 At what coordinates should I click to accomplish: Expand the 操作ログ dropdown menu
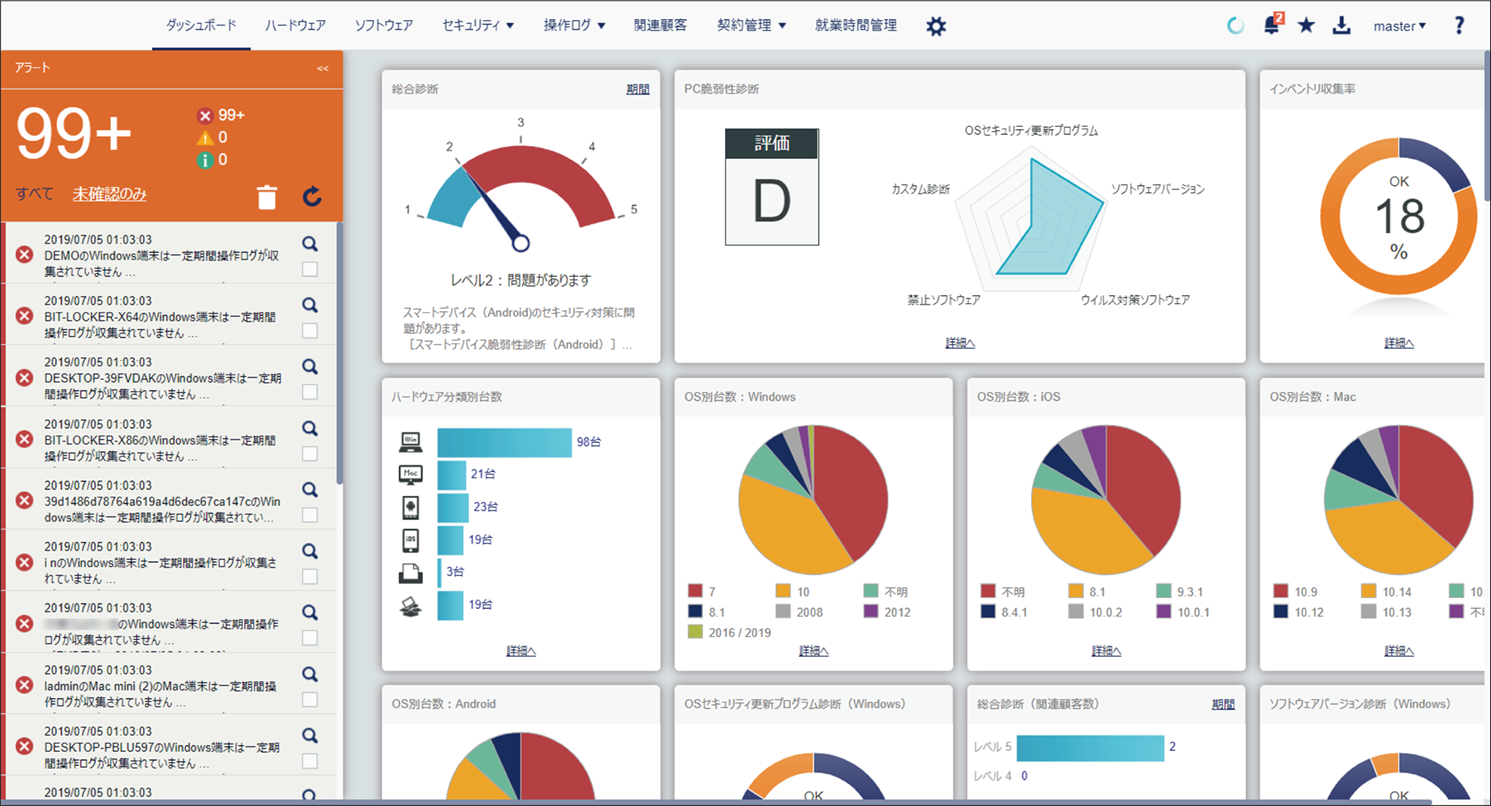[x=575, y=26]
